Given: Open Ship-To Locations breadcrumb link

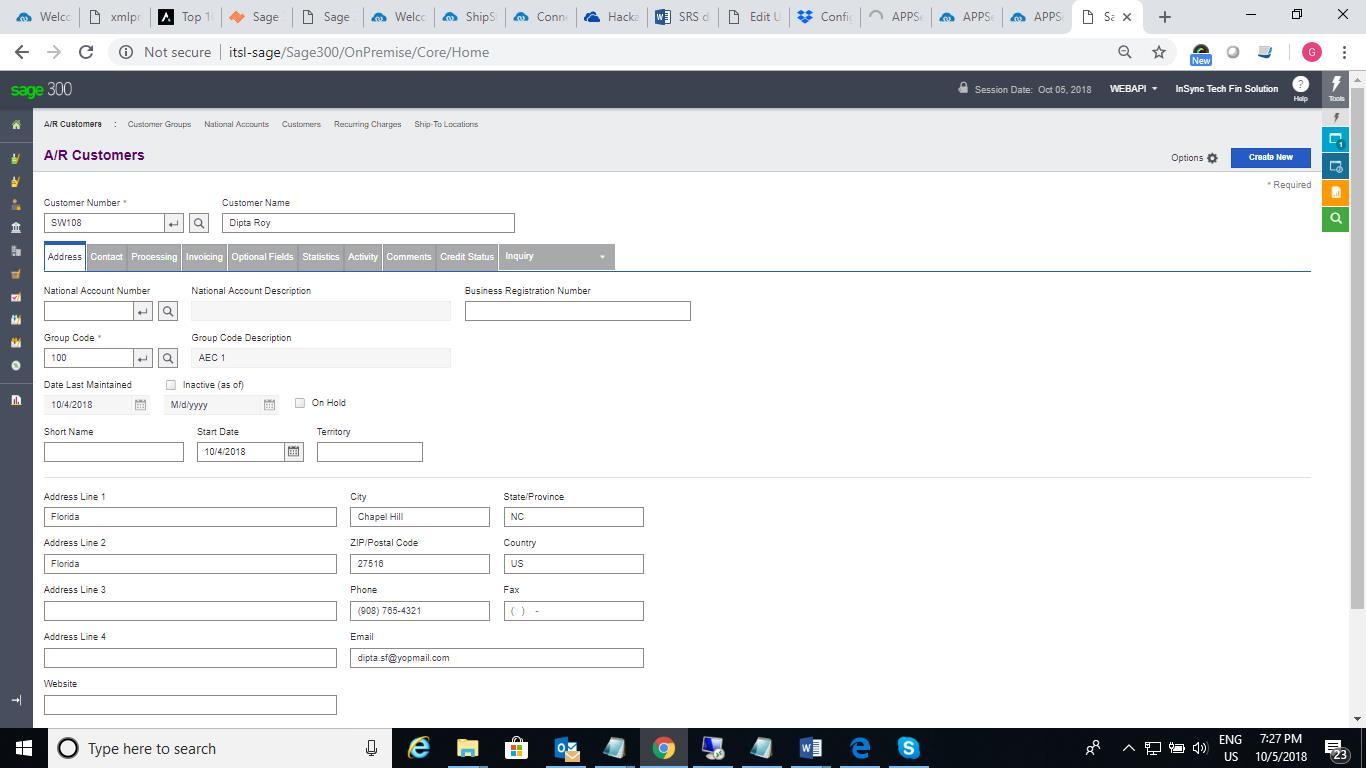Looking at the screenshot, I should (x=446, y=124).
